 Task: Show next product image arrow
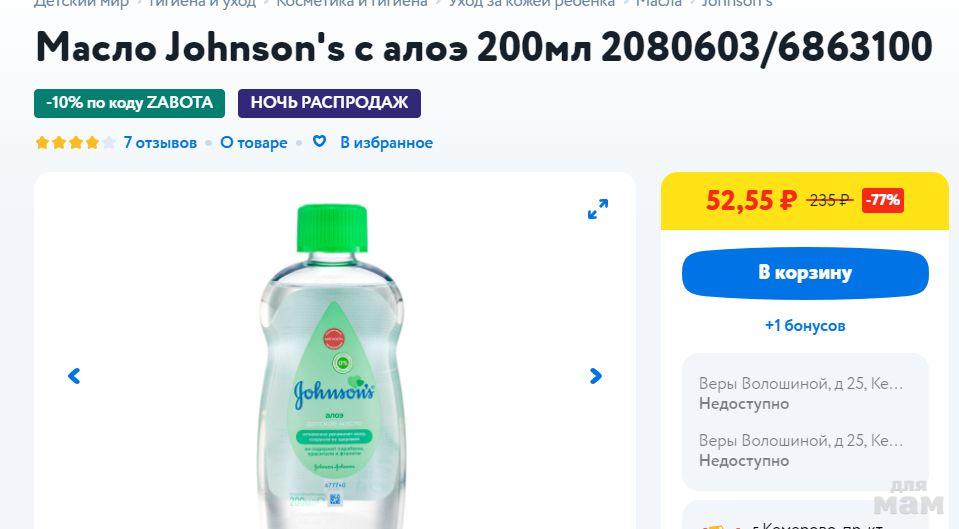(x=595, y=375)
